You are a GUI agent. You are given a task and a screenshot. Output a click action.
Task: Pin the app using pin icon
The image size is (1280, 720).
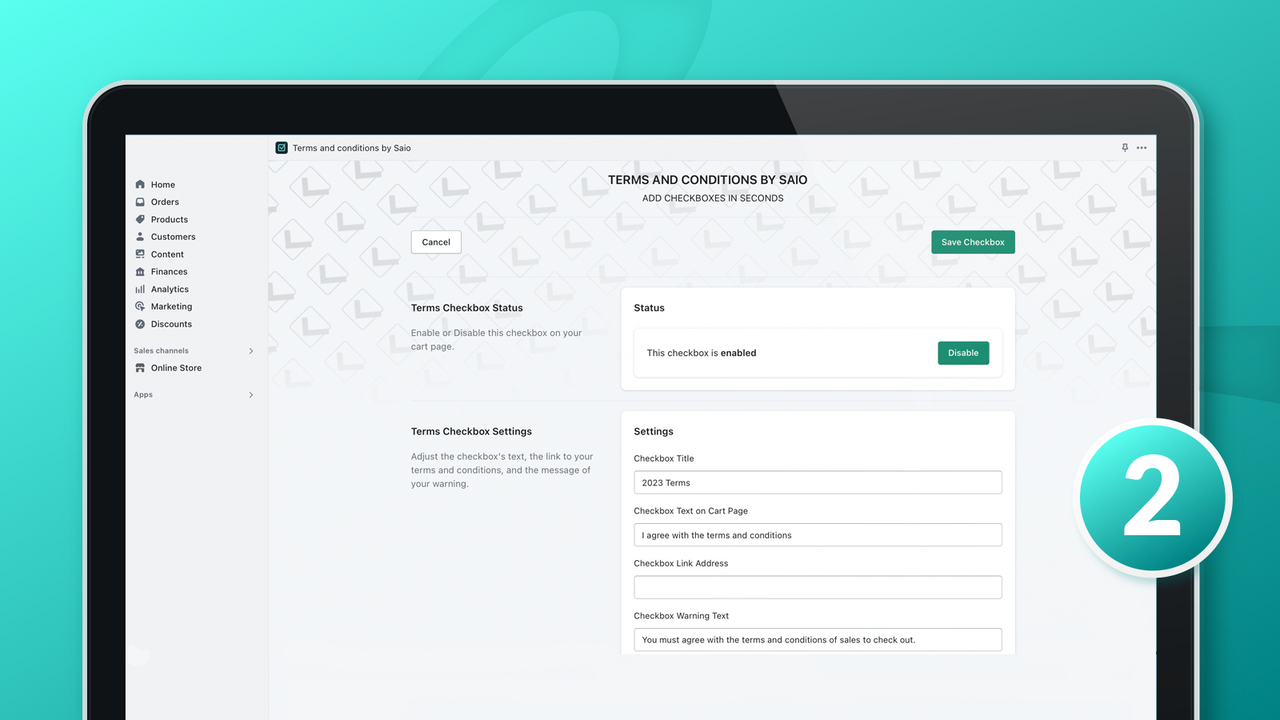[x=1125, y=148]
